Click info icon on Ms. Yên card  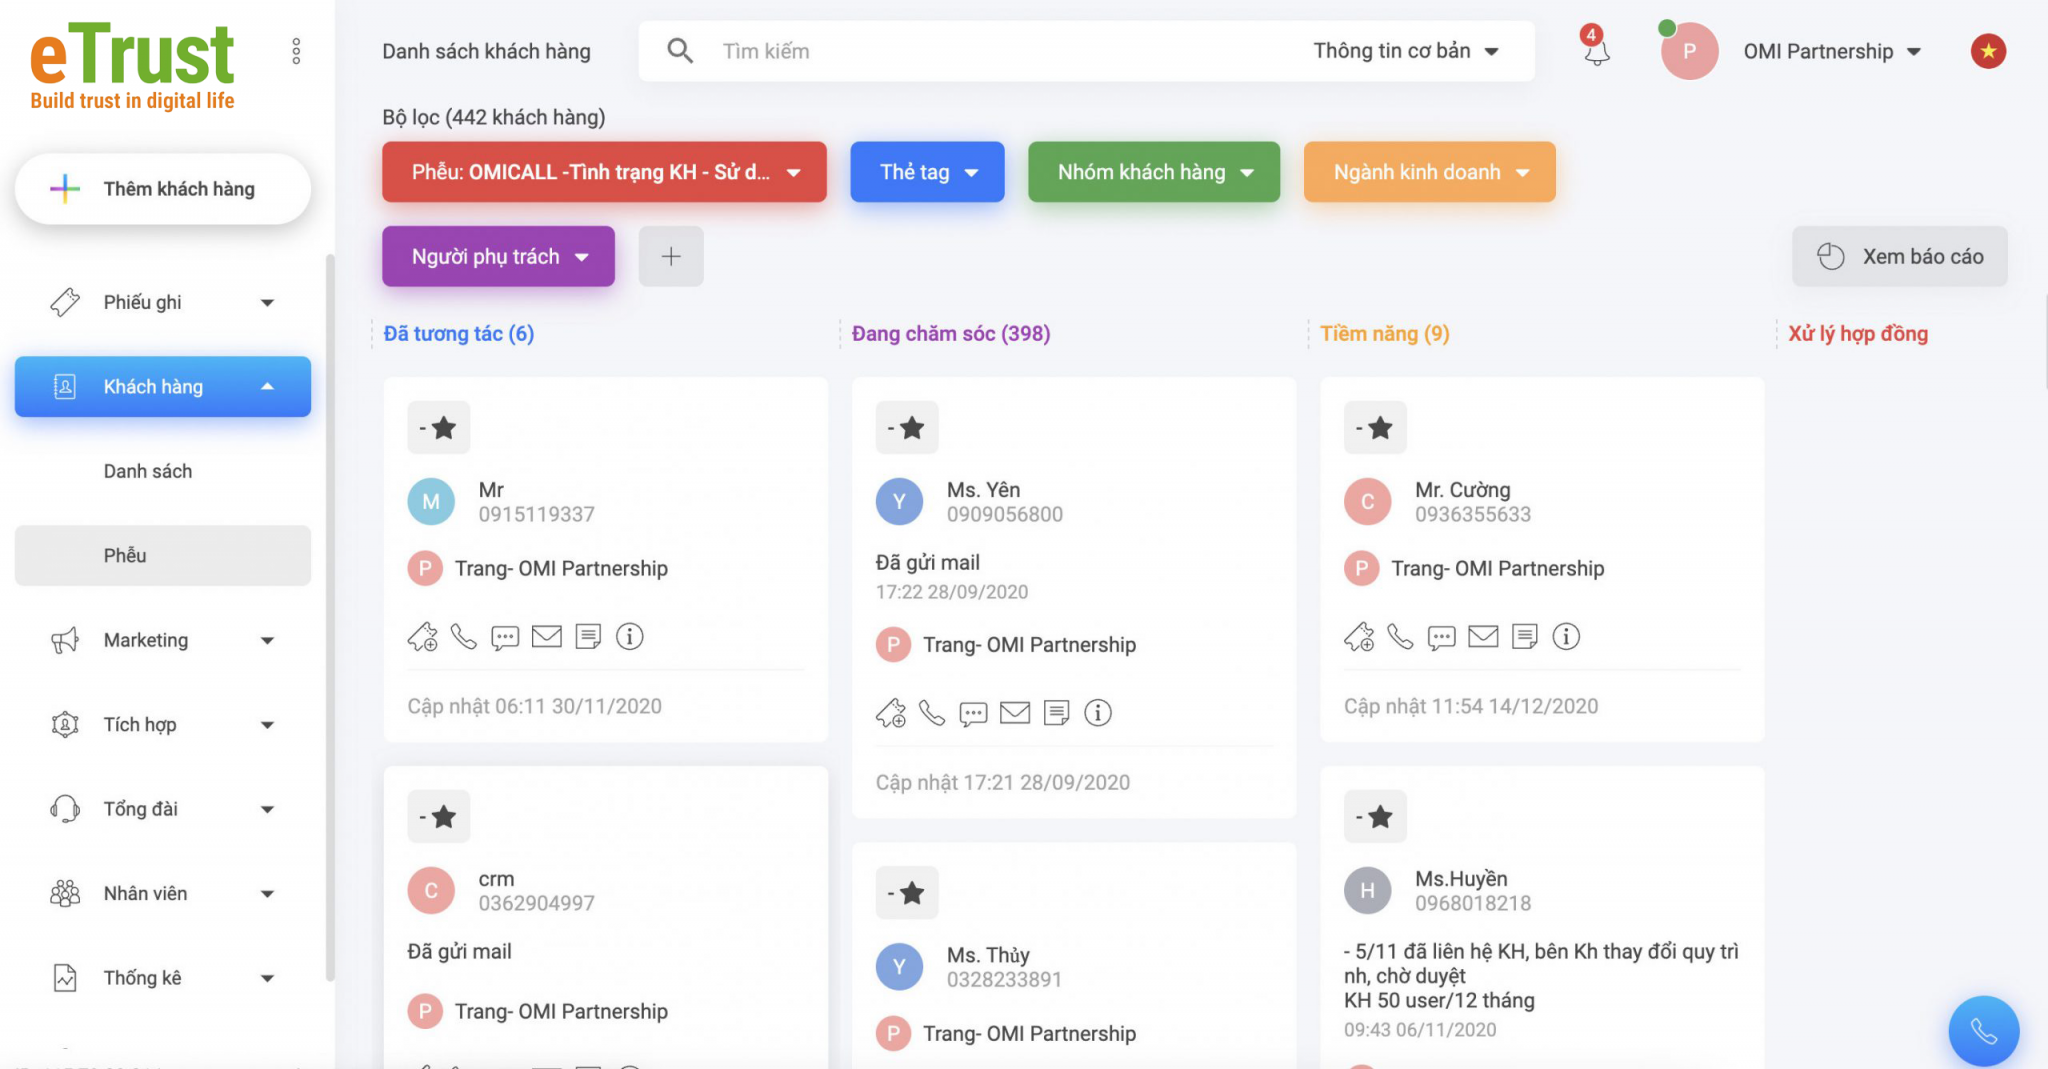tap(1098, 713)
